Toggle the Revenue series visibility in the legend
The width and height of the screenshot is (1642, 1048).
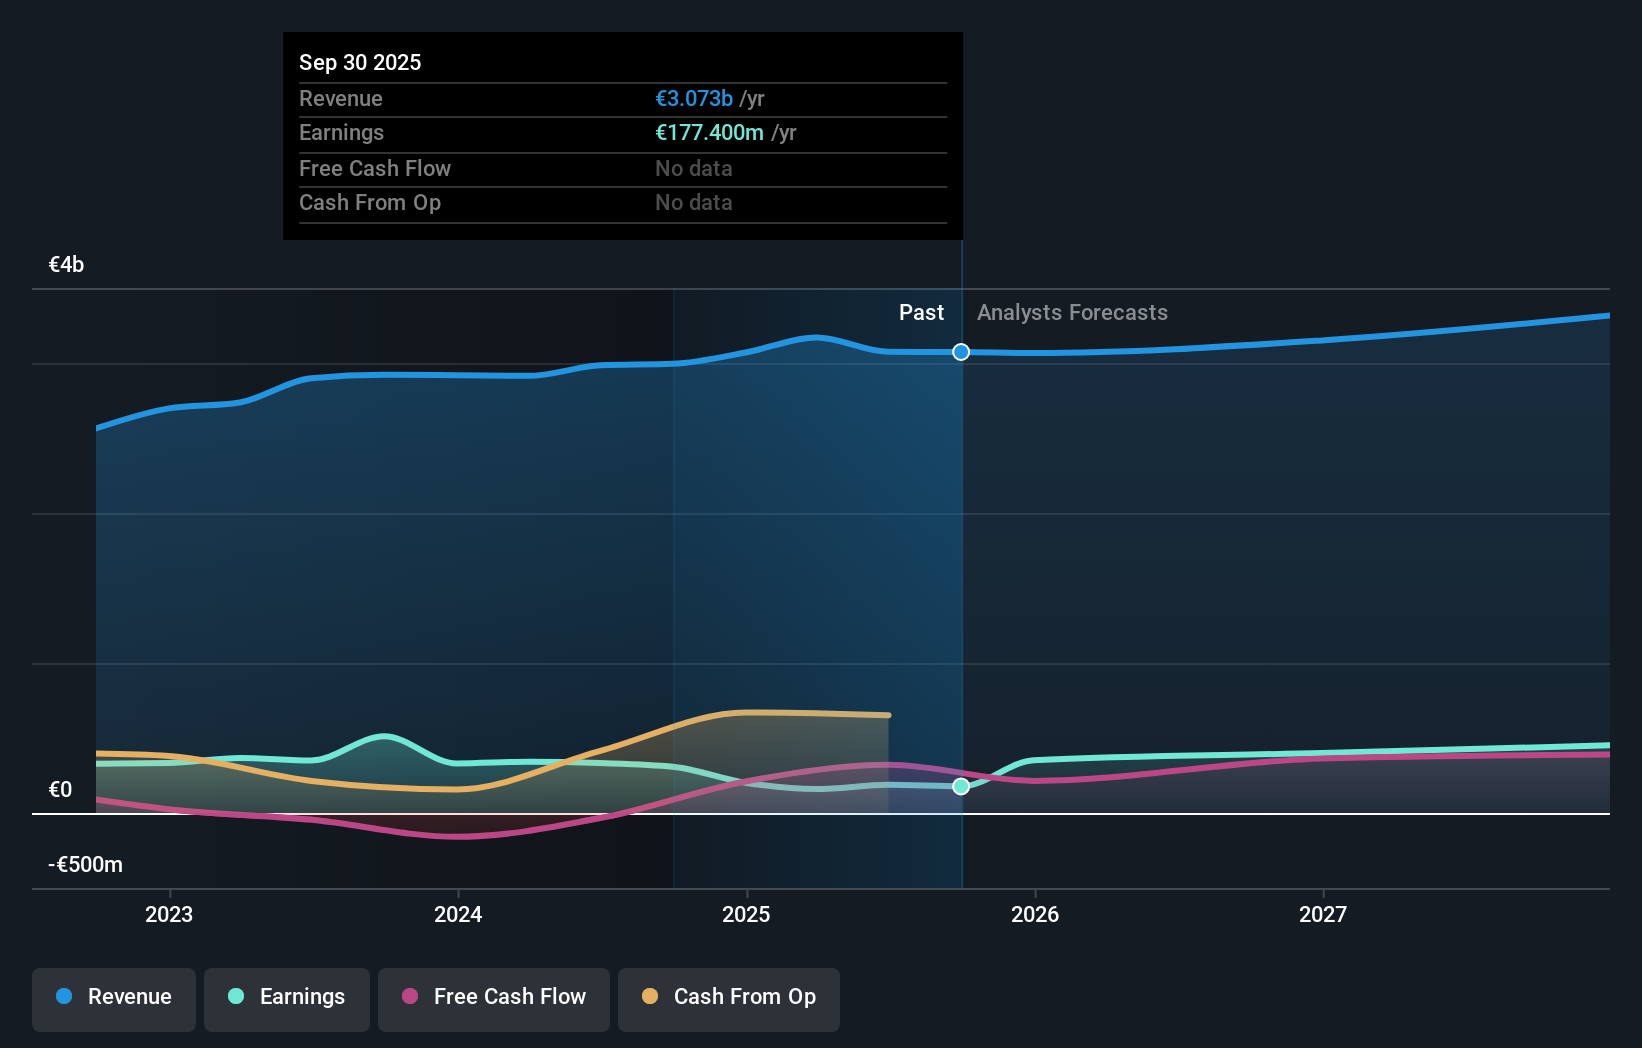(113, 999)
